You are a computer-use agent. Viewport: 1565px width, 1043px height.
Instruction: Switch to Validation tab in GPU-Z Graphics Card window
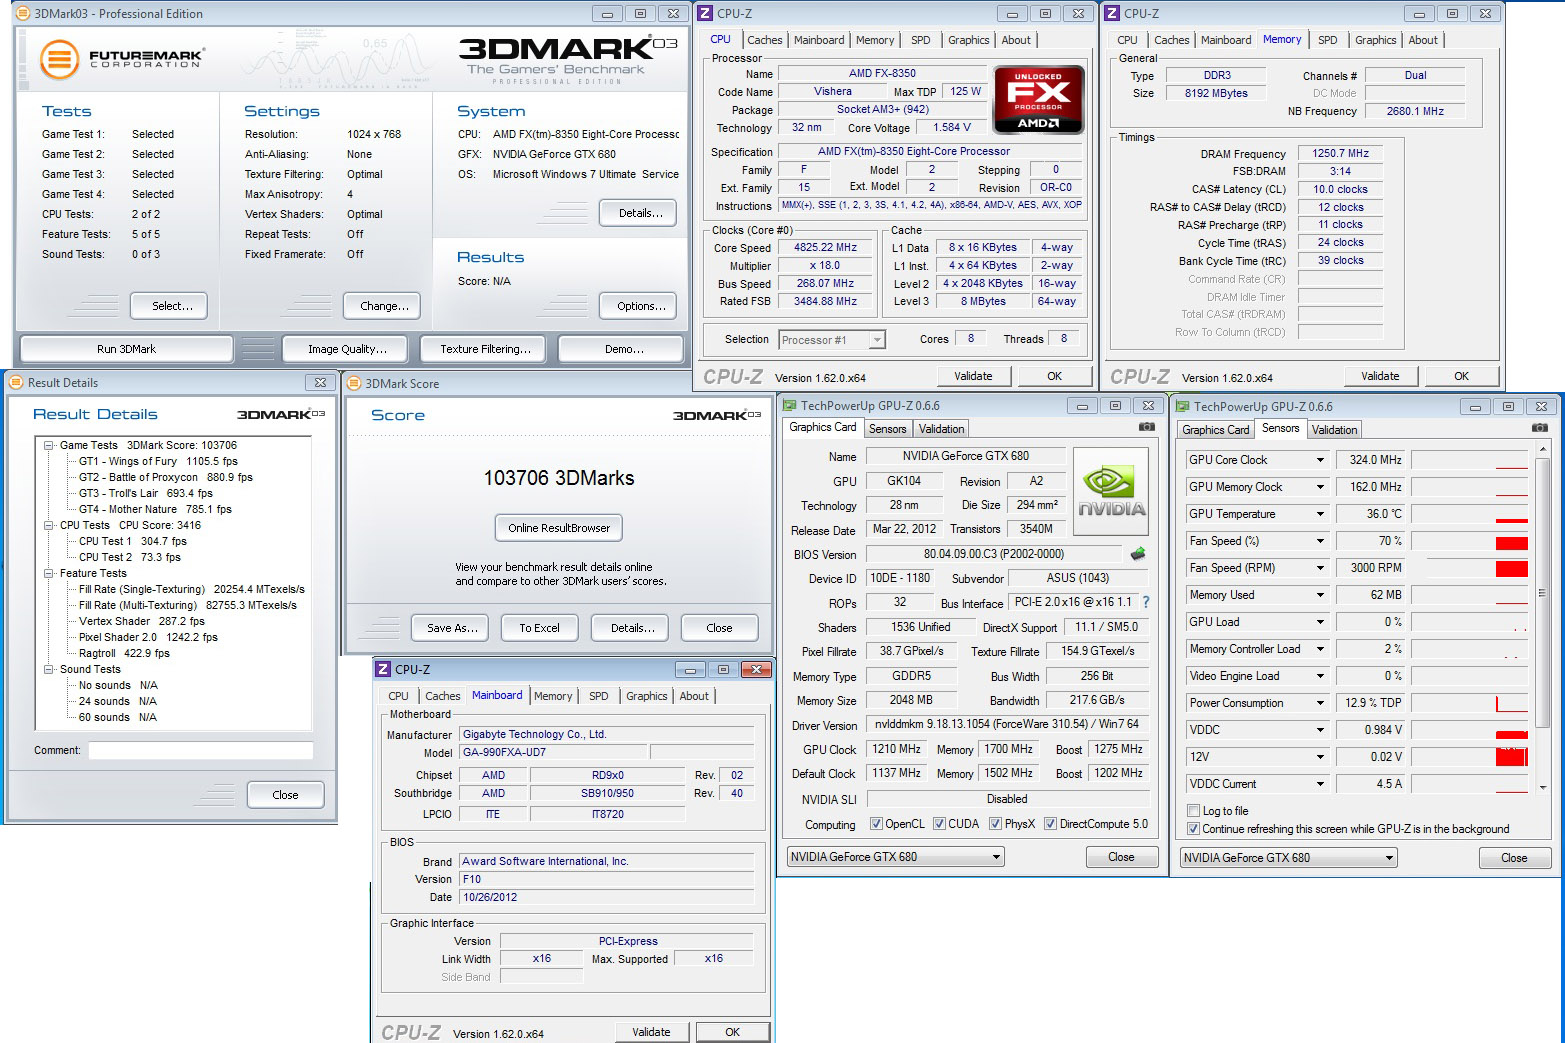pos(941,429)
